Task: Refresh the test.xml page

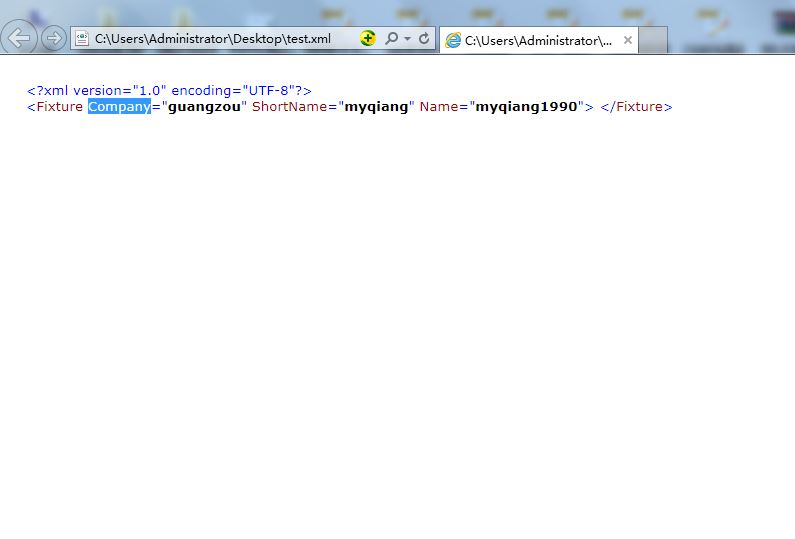Action: 424,39
